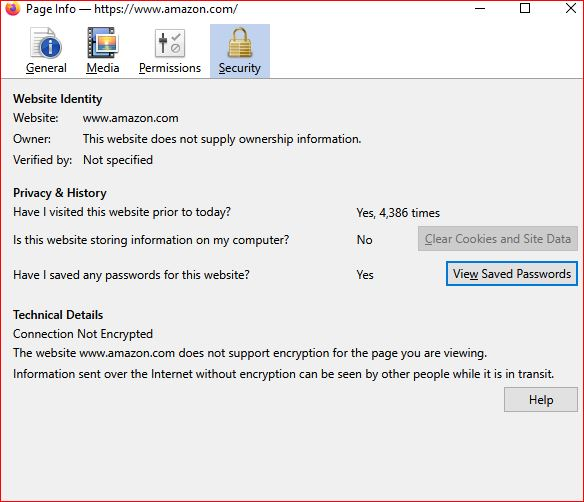
Task: Close the Page Info window
Action: coord(571,8)
